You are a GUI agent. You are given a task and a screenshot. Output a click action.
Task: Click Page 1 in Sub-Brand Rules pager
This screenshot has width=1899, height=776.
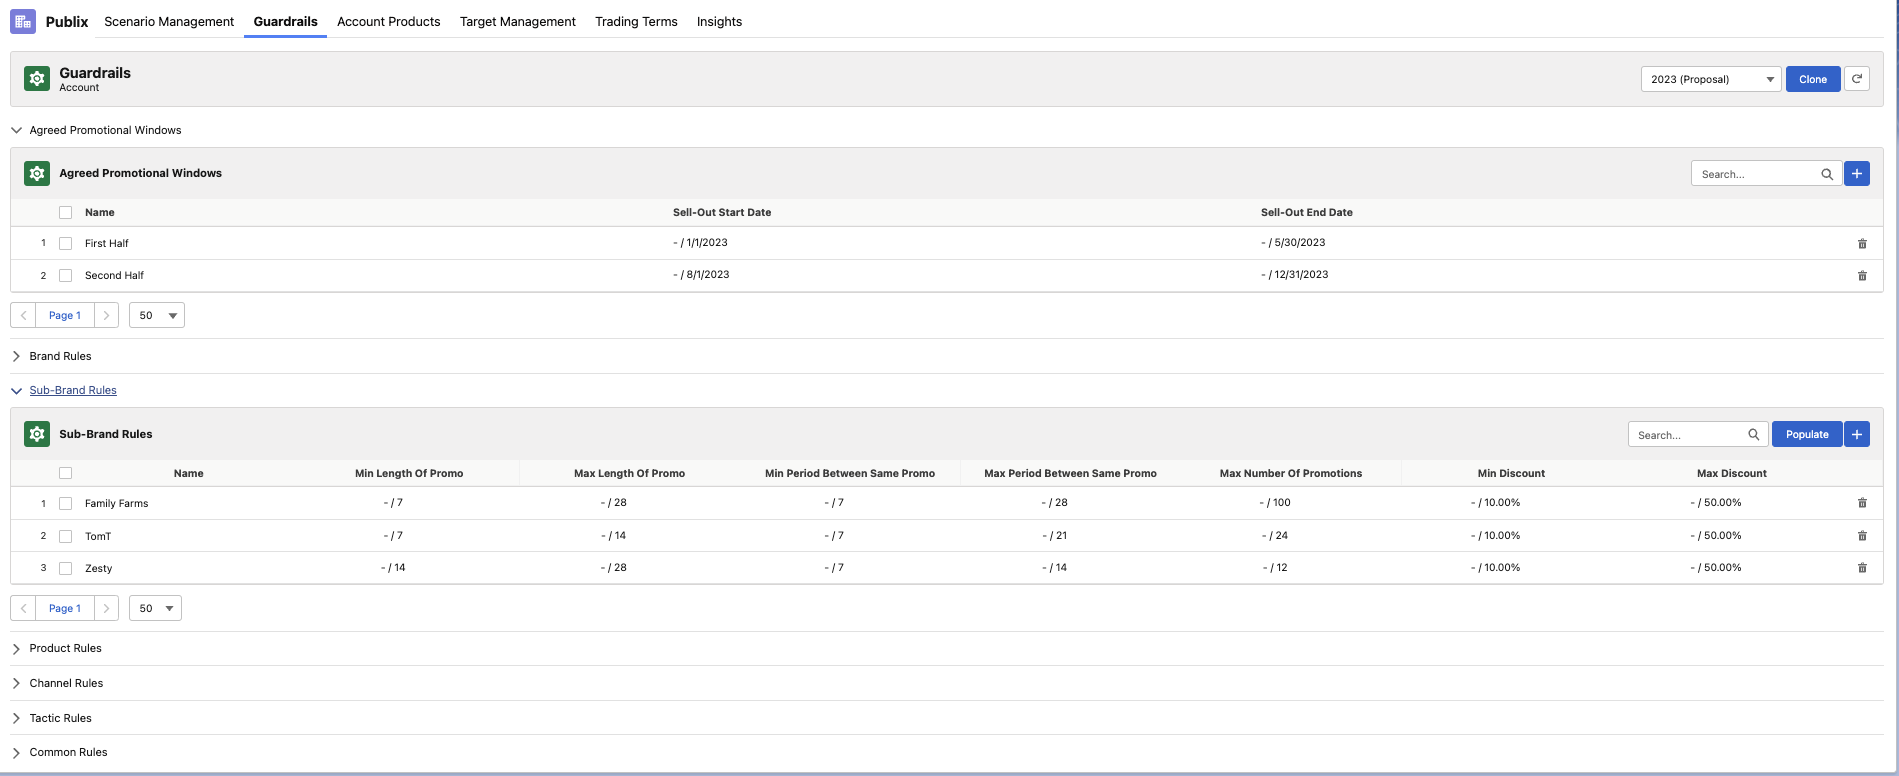tap(65, 608)
